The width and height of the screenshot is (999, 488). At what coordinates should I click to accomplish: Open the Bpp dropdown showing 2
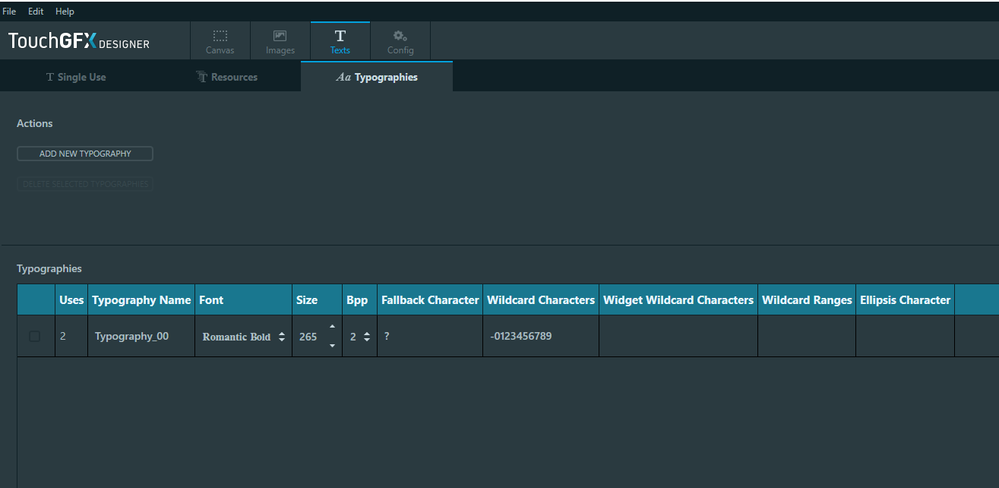point(360,337)
